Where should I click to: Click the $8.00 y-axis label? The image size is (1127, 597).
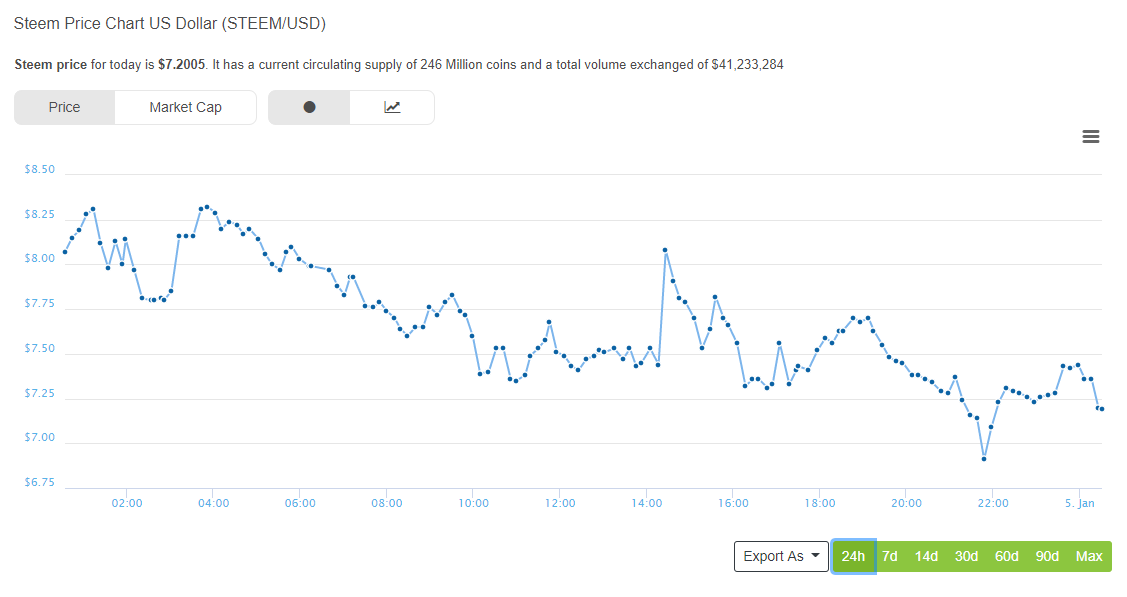[x=40, y=259]
